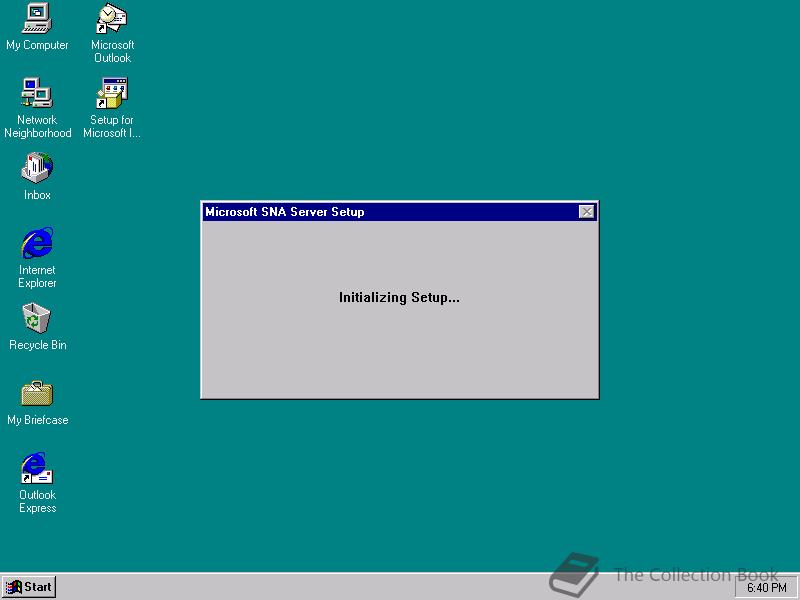Click the 6:40 PM taskbar clock
Image resolution: width=800 pixels, height=600 pixels.
pos(766,588)
